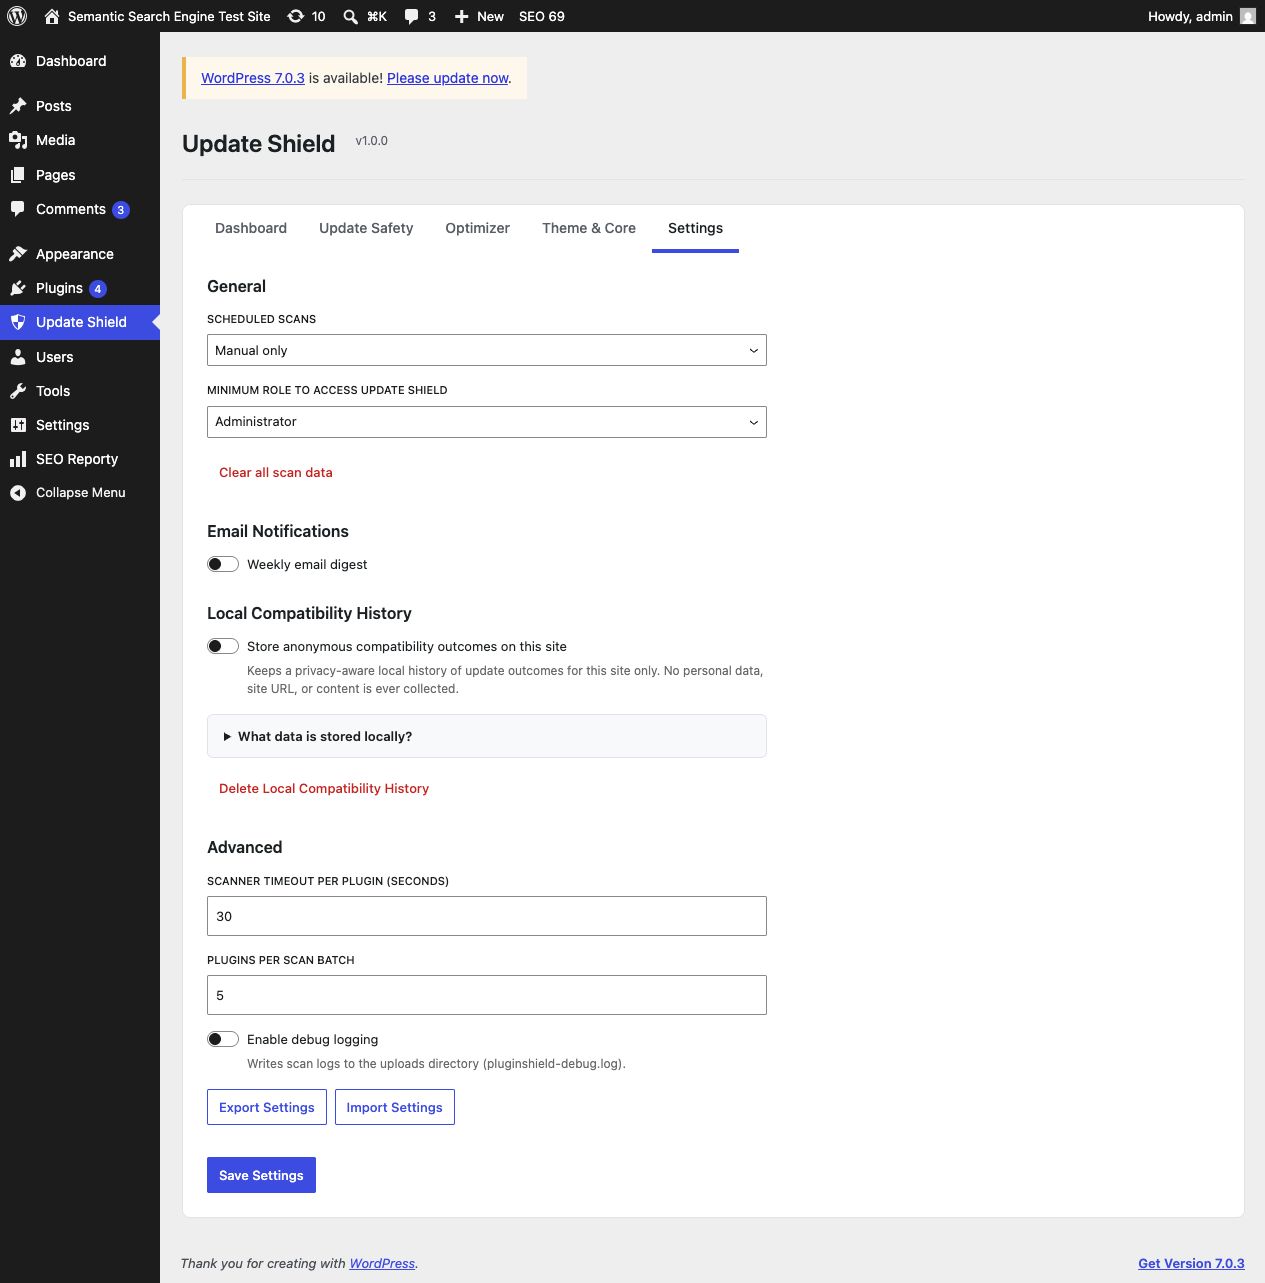
Task: Click the Get Version 7.0.3 link
Action: [x=1191, y=1263]
